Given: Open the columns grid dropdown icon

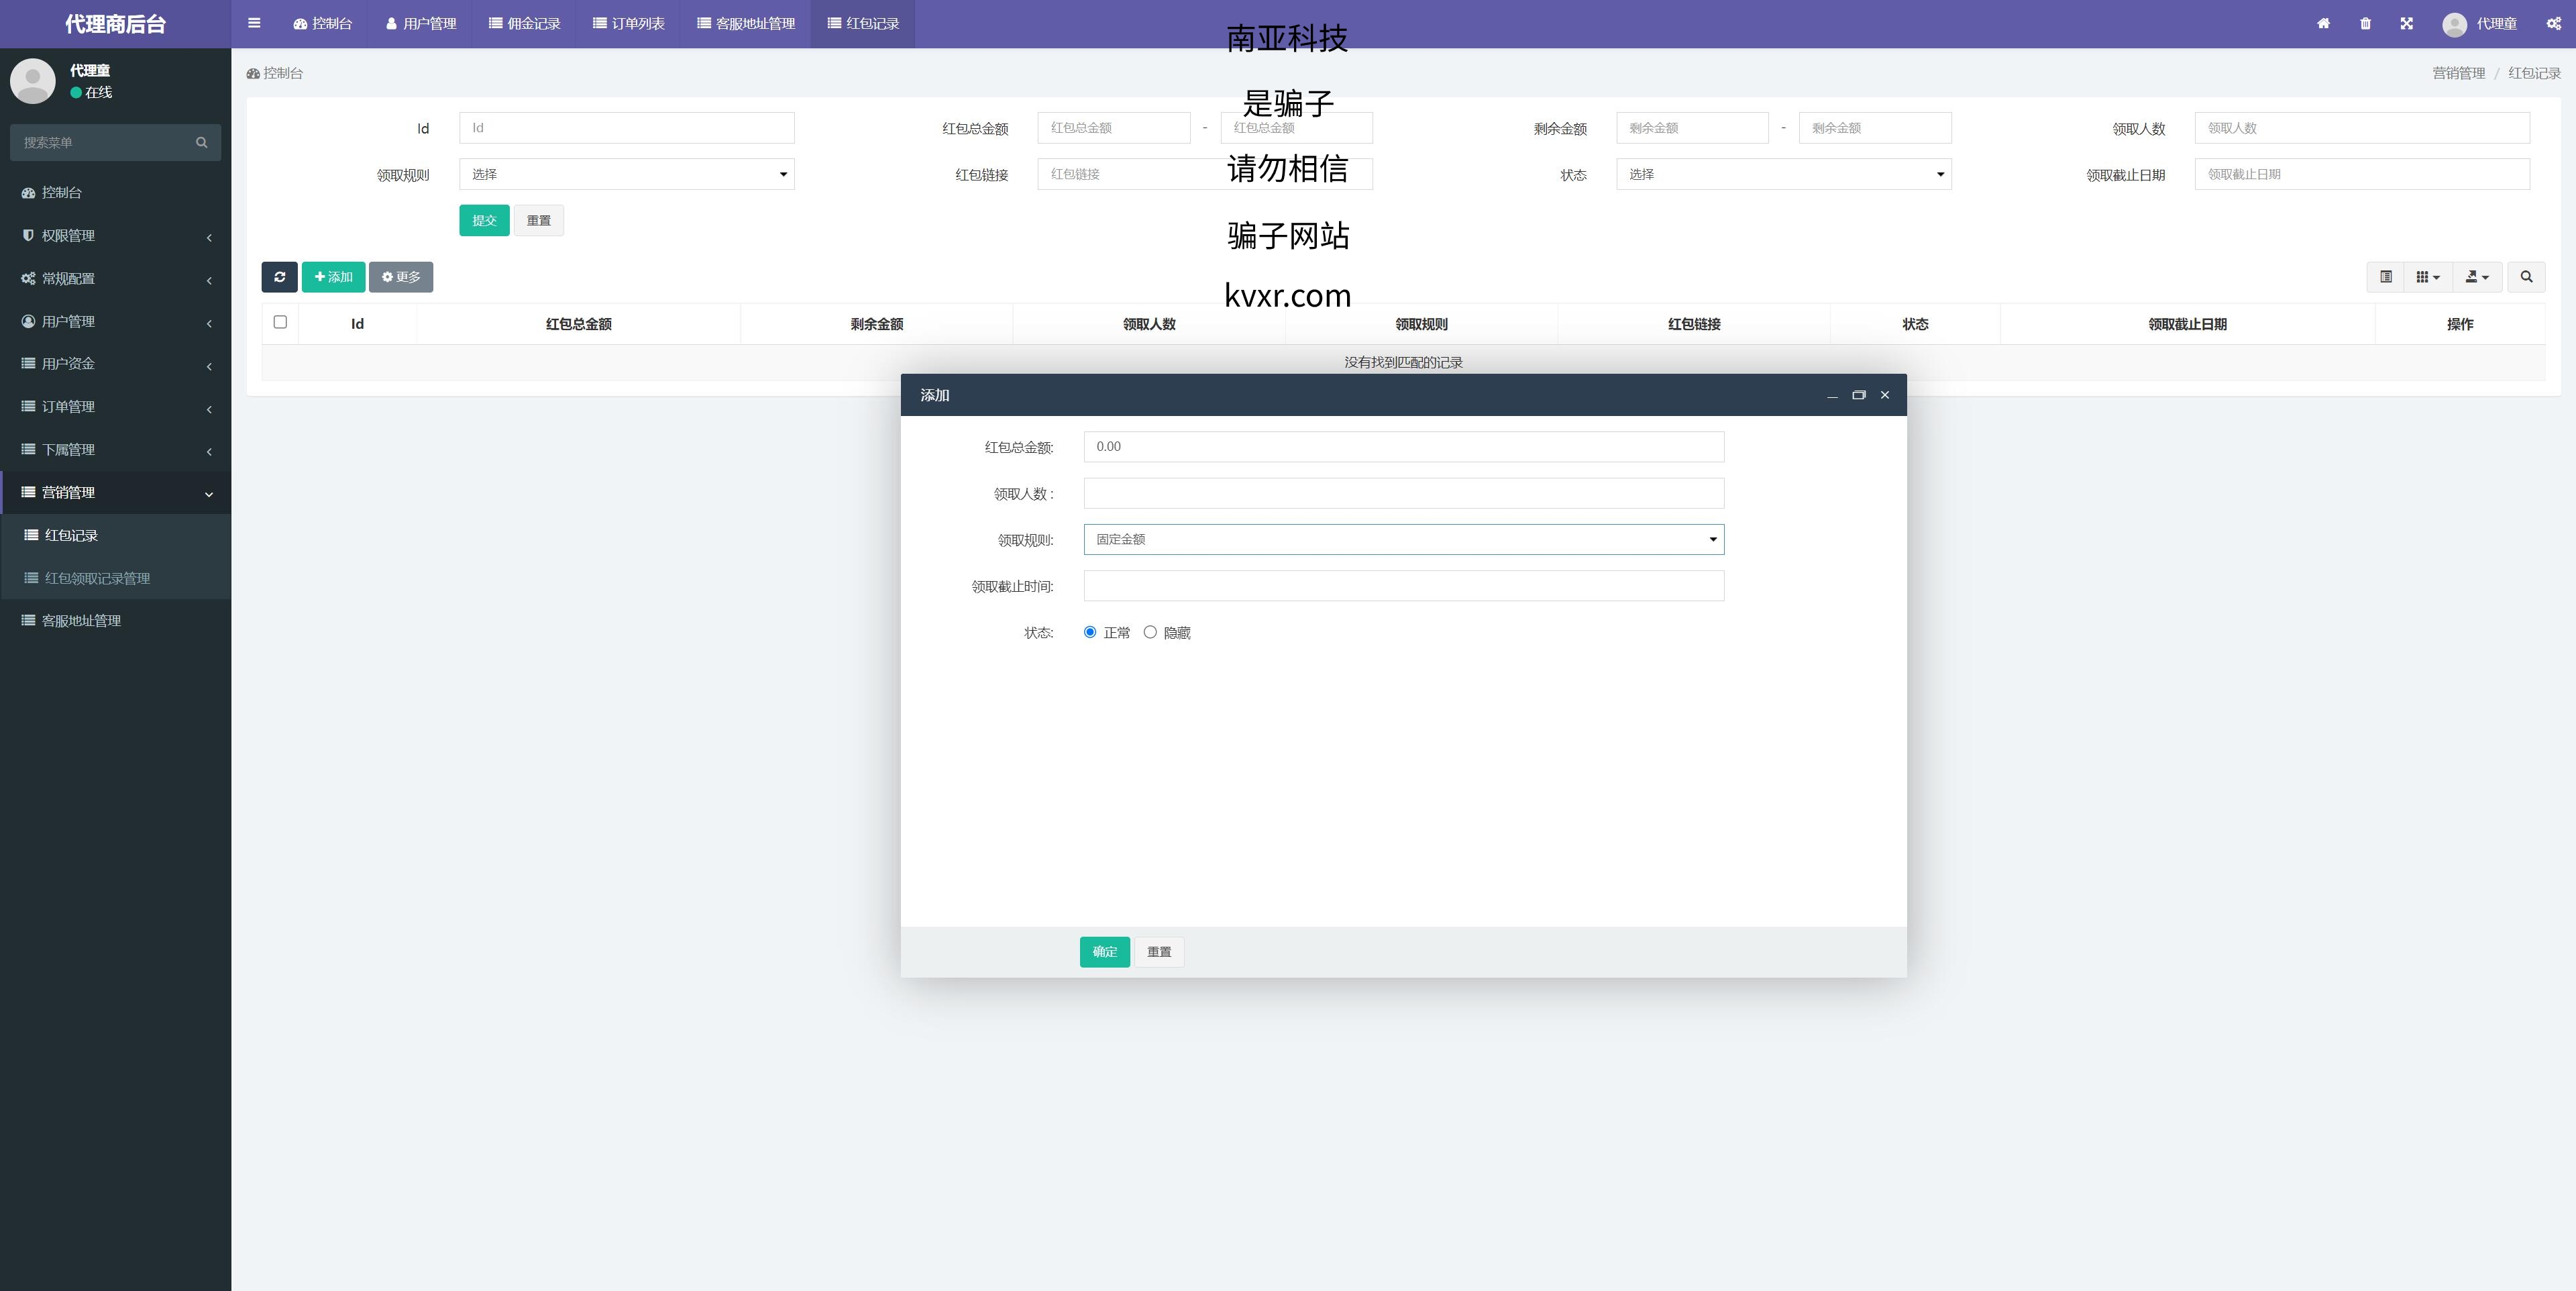Looking at the screenshot, I should 2428,277.
